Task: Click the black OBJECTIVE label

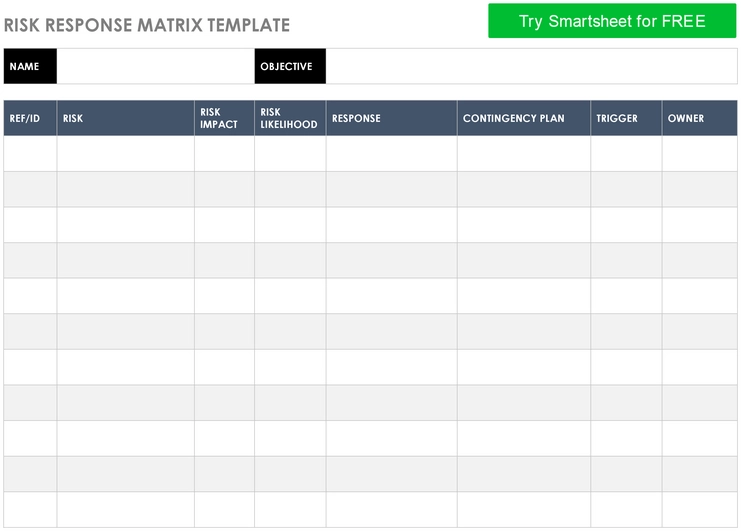Action: point(290,66)
